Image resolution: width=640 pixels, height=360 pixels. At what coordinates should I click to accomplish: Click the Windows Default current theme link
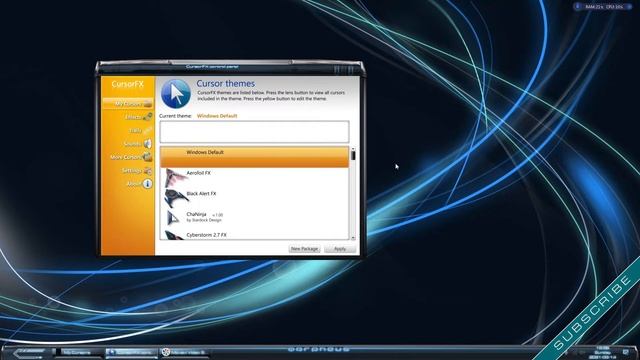click(217, 116)
